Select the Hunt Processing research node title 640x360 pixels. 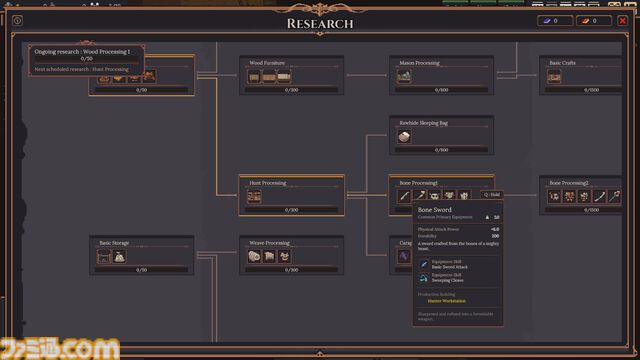pyautogui.click(x=268, y=183)
